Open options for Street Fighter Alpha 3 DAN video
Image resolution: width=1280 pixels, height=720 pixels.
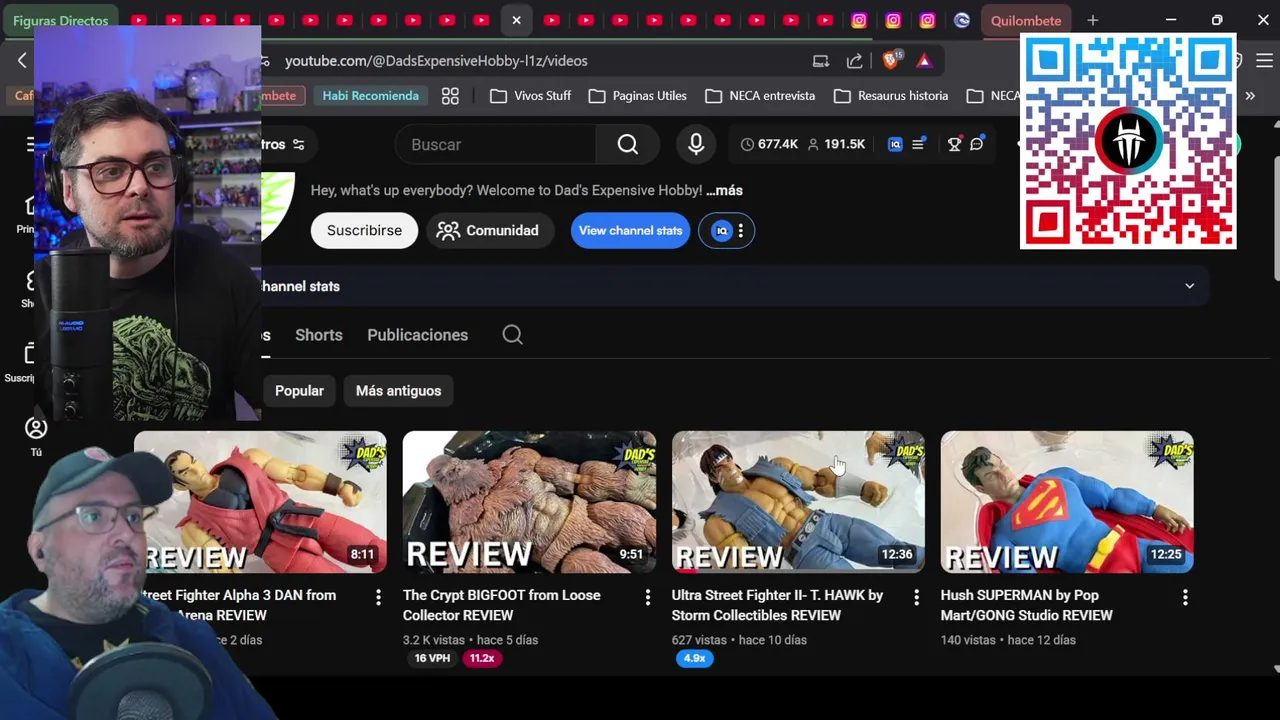(378, 597)
